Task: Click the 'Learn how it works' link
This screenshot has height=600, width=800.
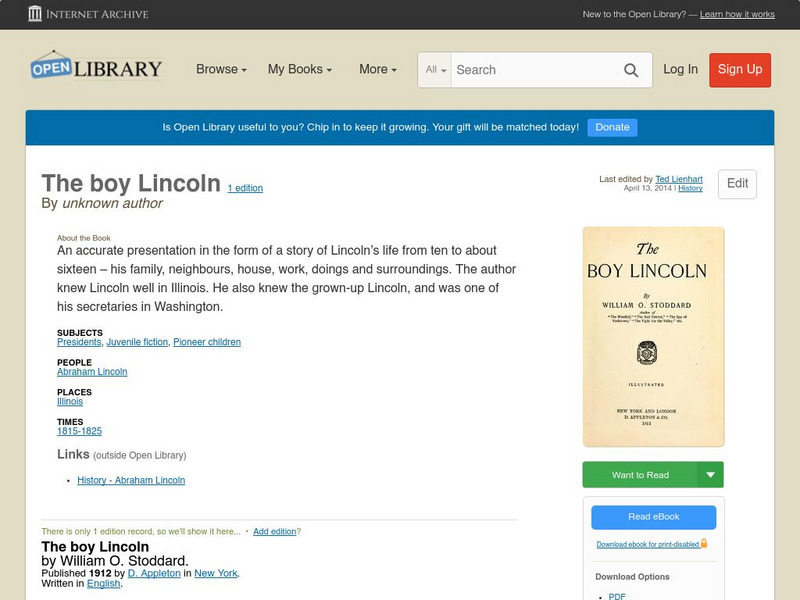Action: click(737, 15)
